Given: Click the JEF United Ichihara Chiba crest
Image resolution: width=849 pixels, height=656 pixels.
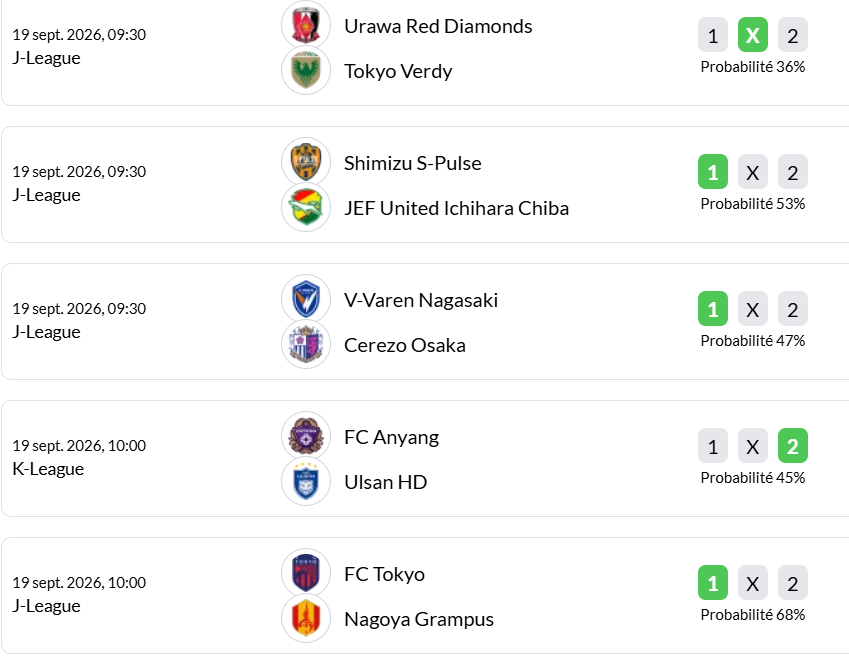Looking at the screenshot, I should tap(306, 207).
